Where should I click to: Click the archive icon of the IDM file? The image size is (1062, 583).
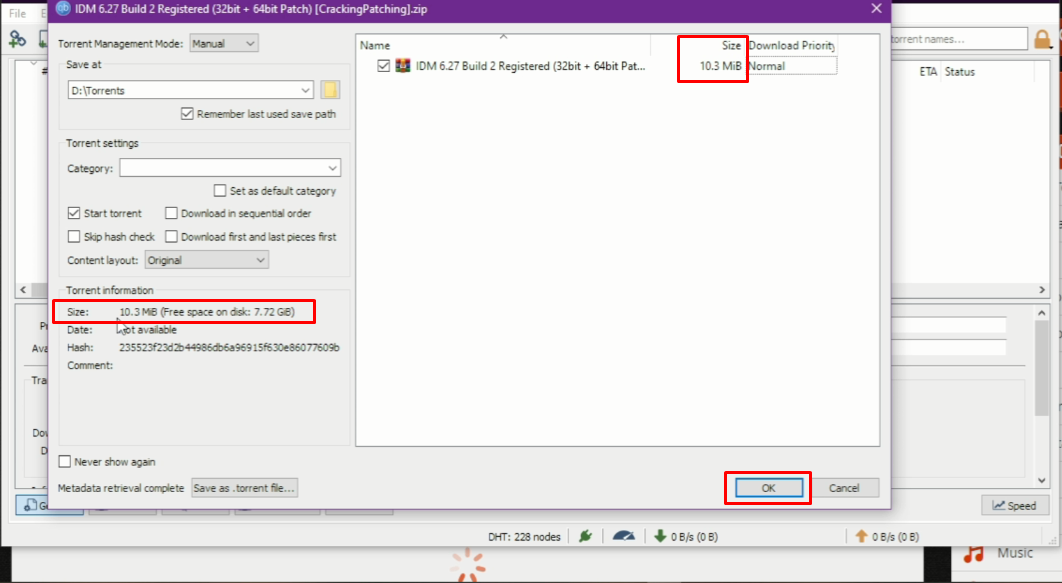(403, 66)
